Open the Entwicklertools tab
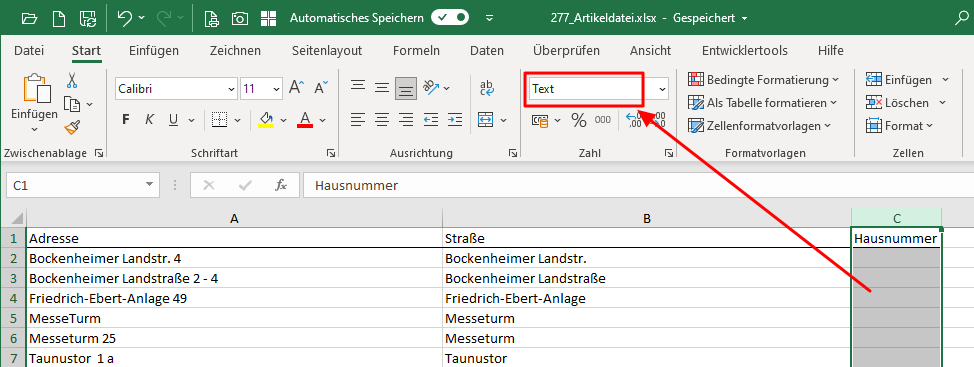Image resolution: width=974 pixels, height=367 pixels. coord(744,50)
